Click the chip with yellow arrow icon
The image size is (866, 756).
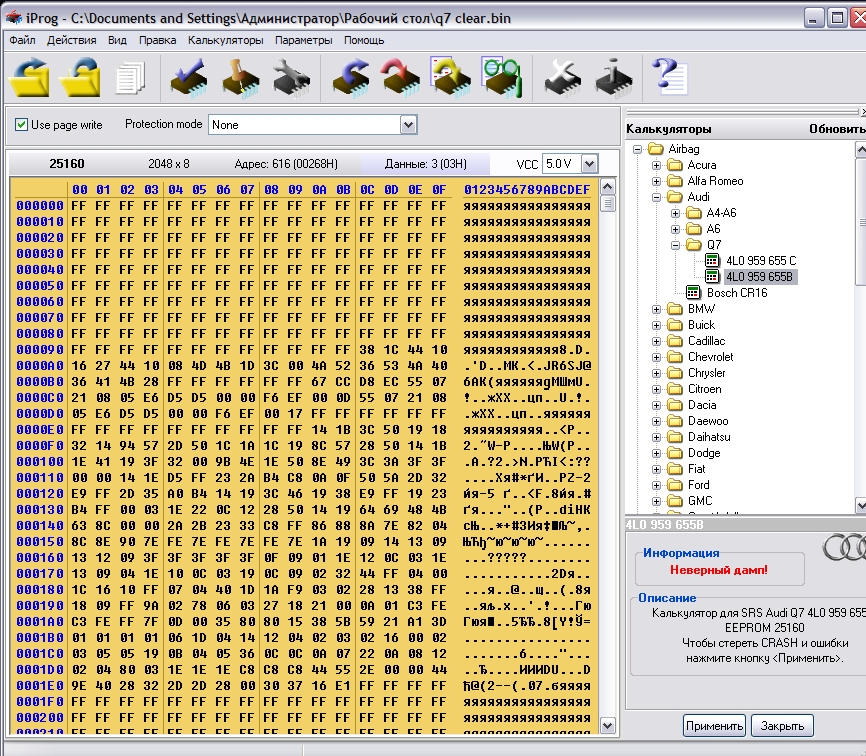451,78
